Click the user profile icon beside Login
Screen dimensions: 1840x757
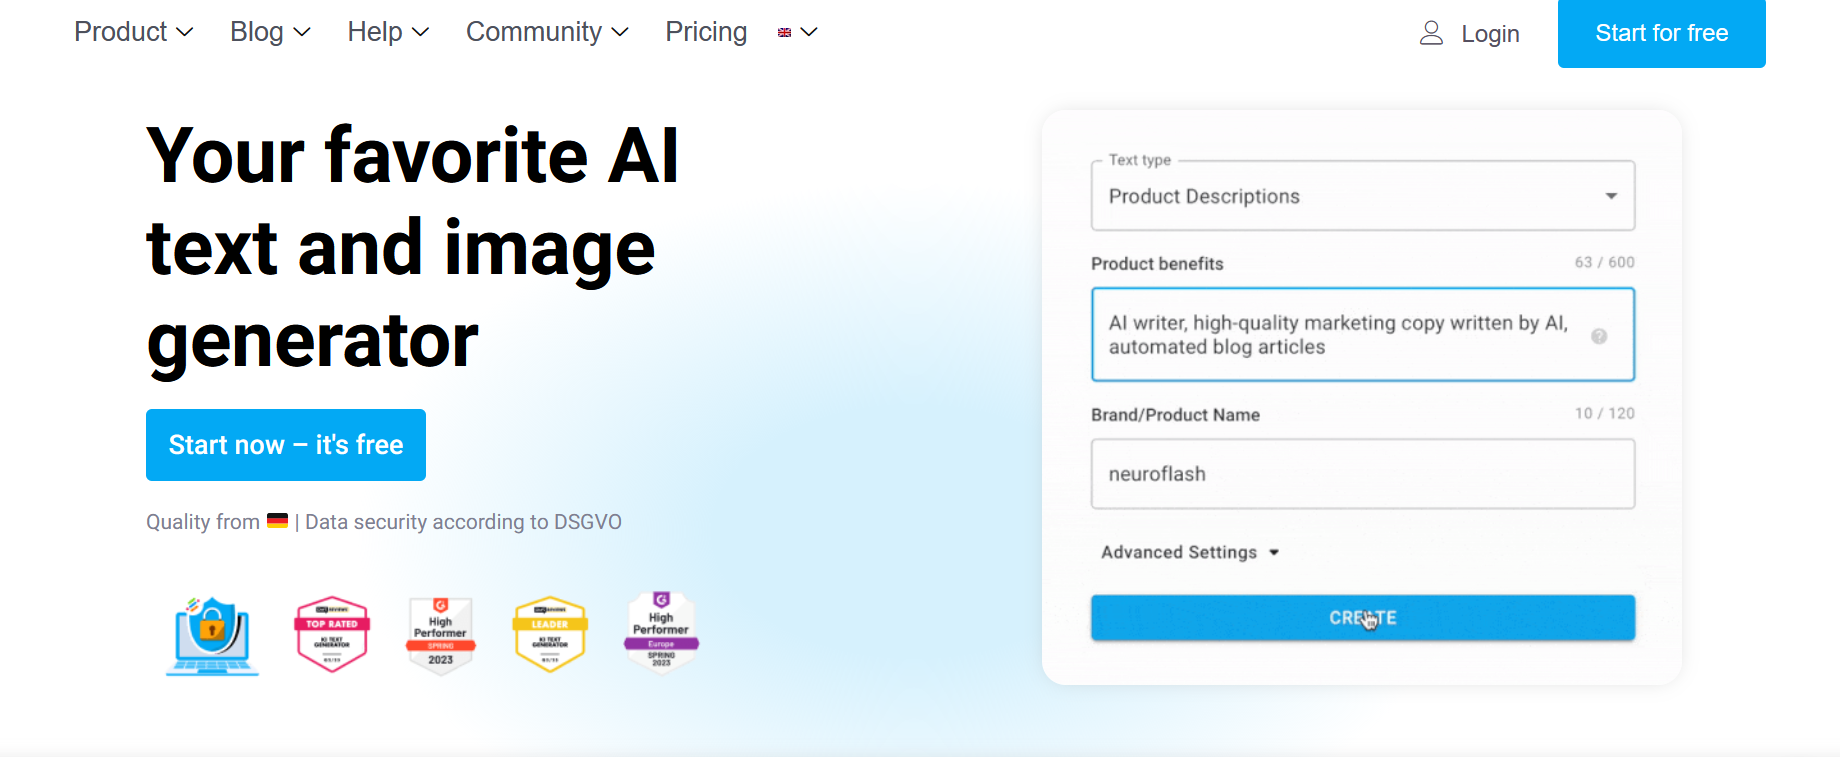pos(1431,33)
